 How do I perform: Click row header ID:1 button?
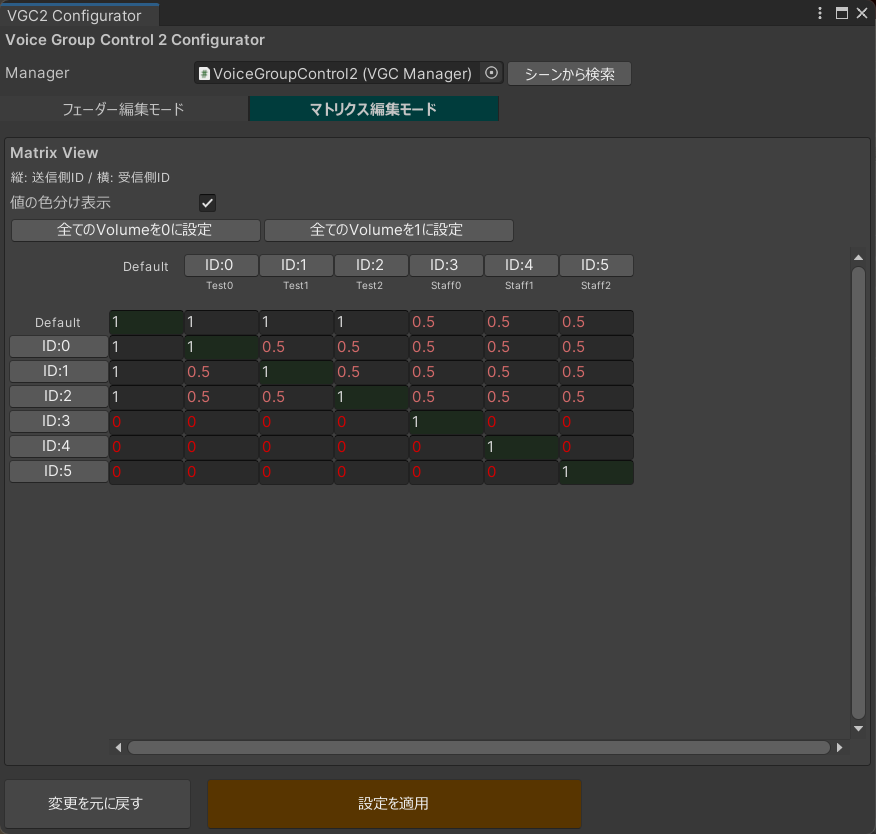59,371
